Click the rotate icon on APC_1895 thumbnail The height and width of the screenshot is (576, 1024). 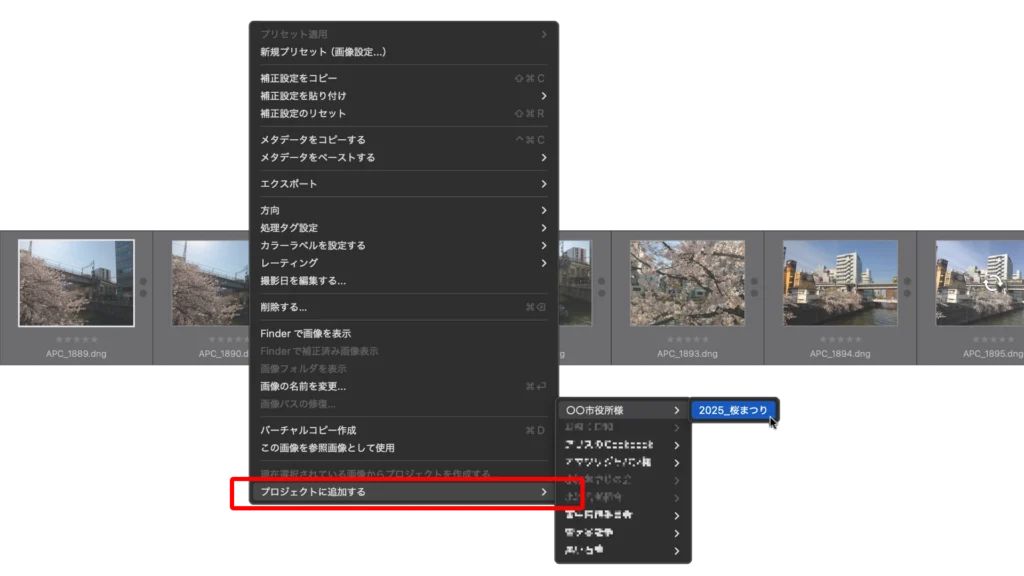[992, 284]
